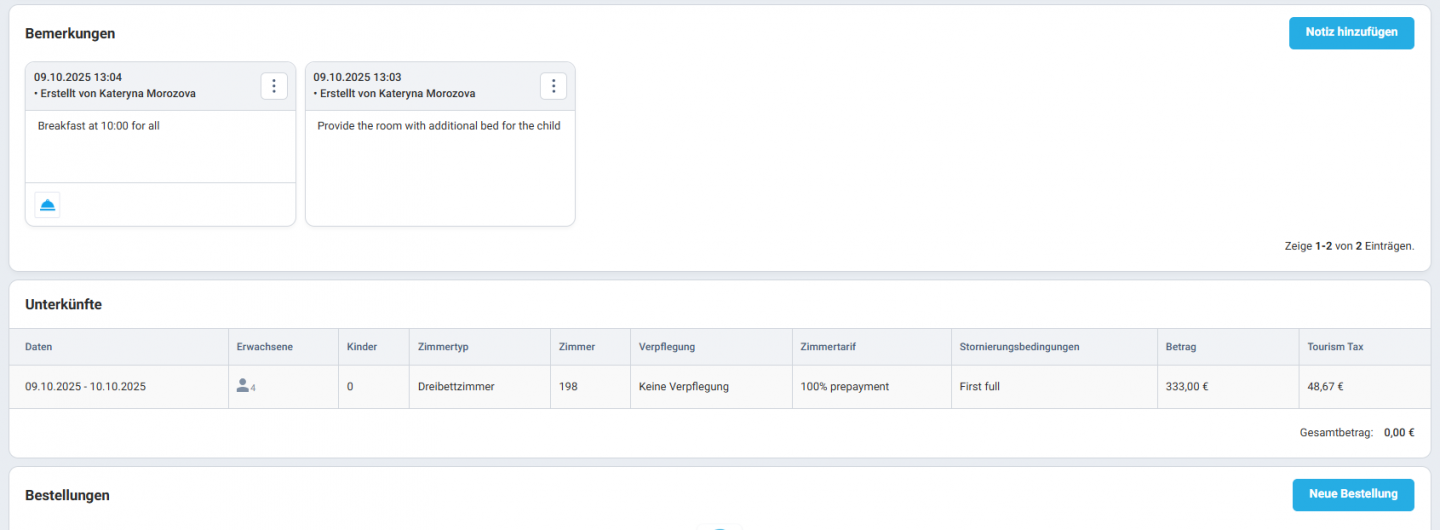Click the Zimmertarif column header
The height and width of the screenshot is (530, 1440).
(828, 347)
